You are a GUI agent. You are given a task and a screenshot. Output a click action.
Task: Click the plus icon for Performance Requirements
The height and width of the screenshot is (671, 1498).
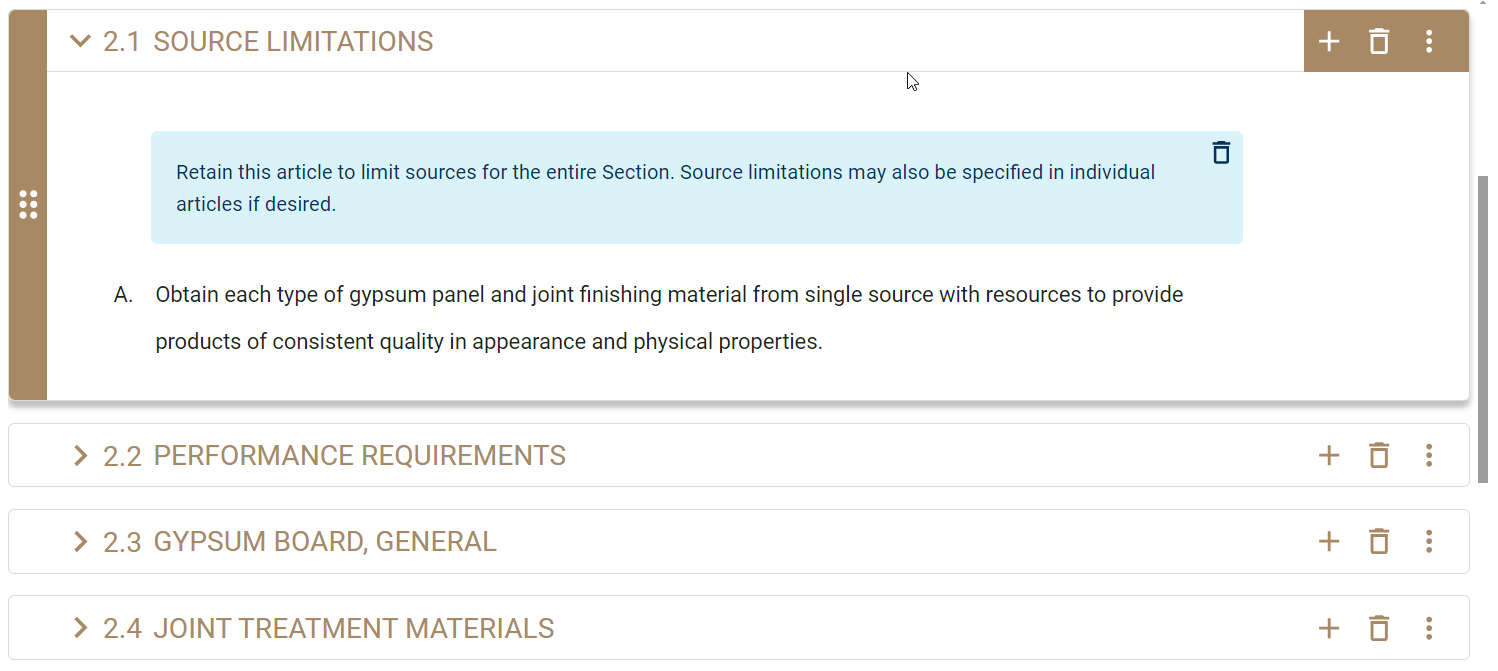click(x=1329, y=456)
